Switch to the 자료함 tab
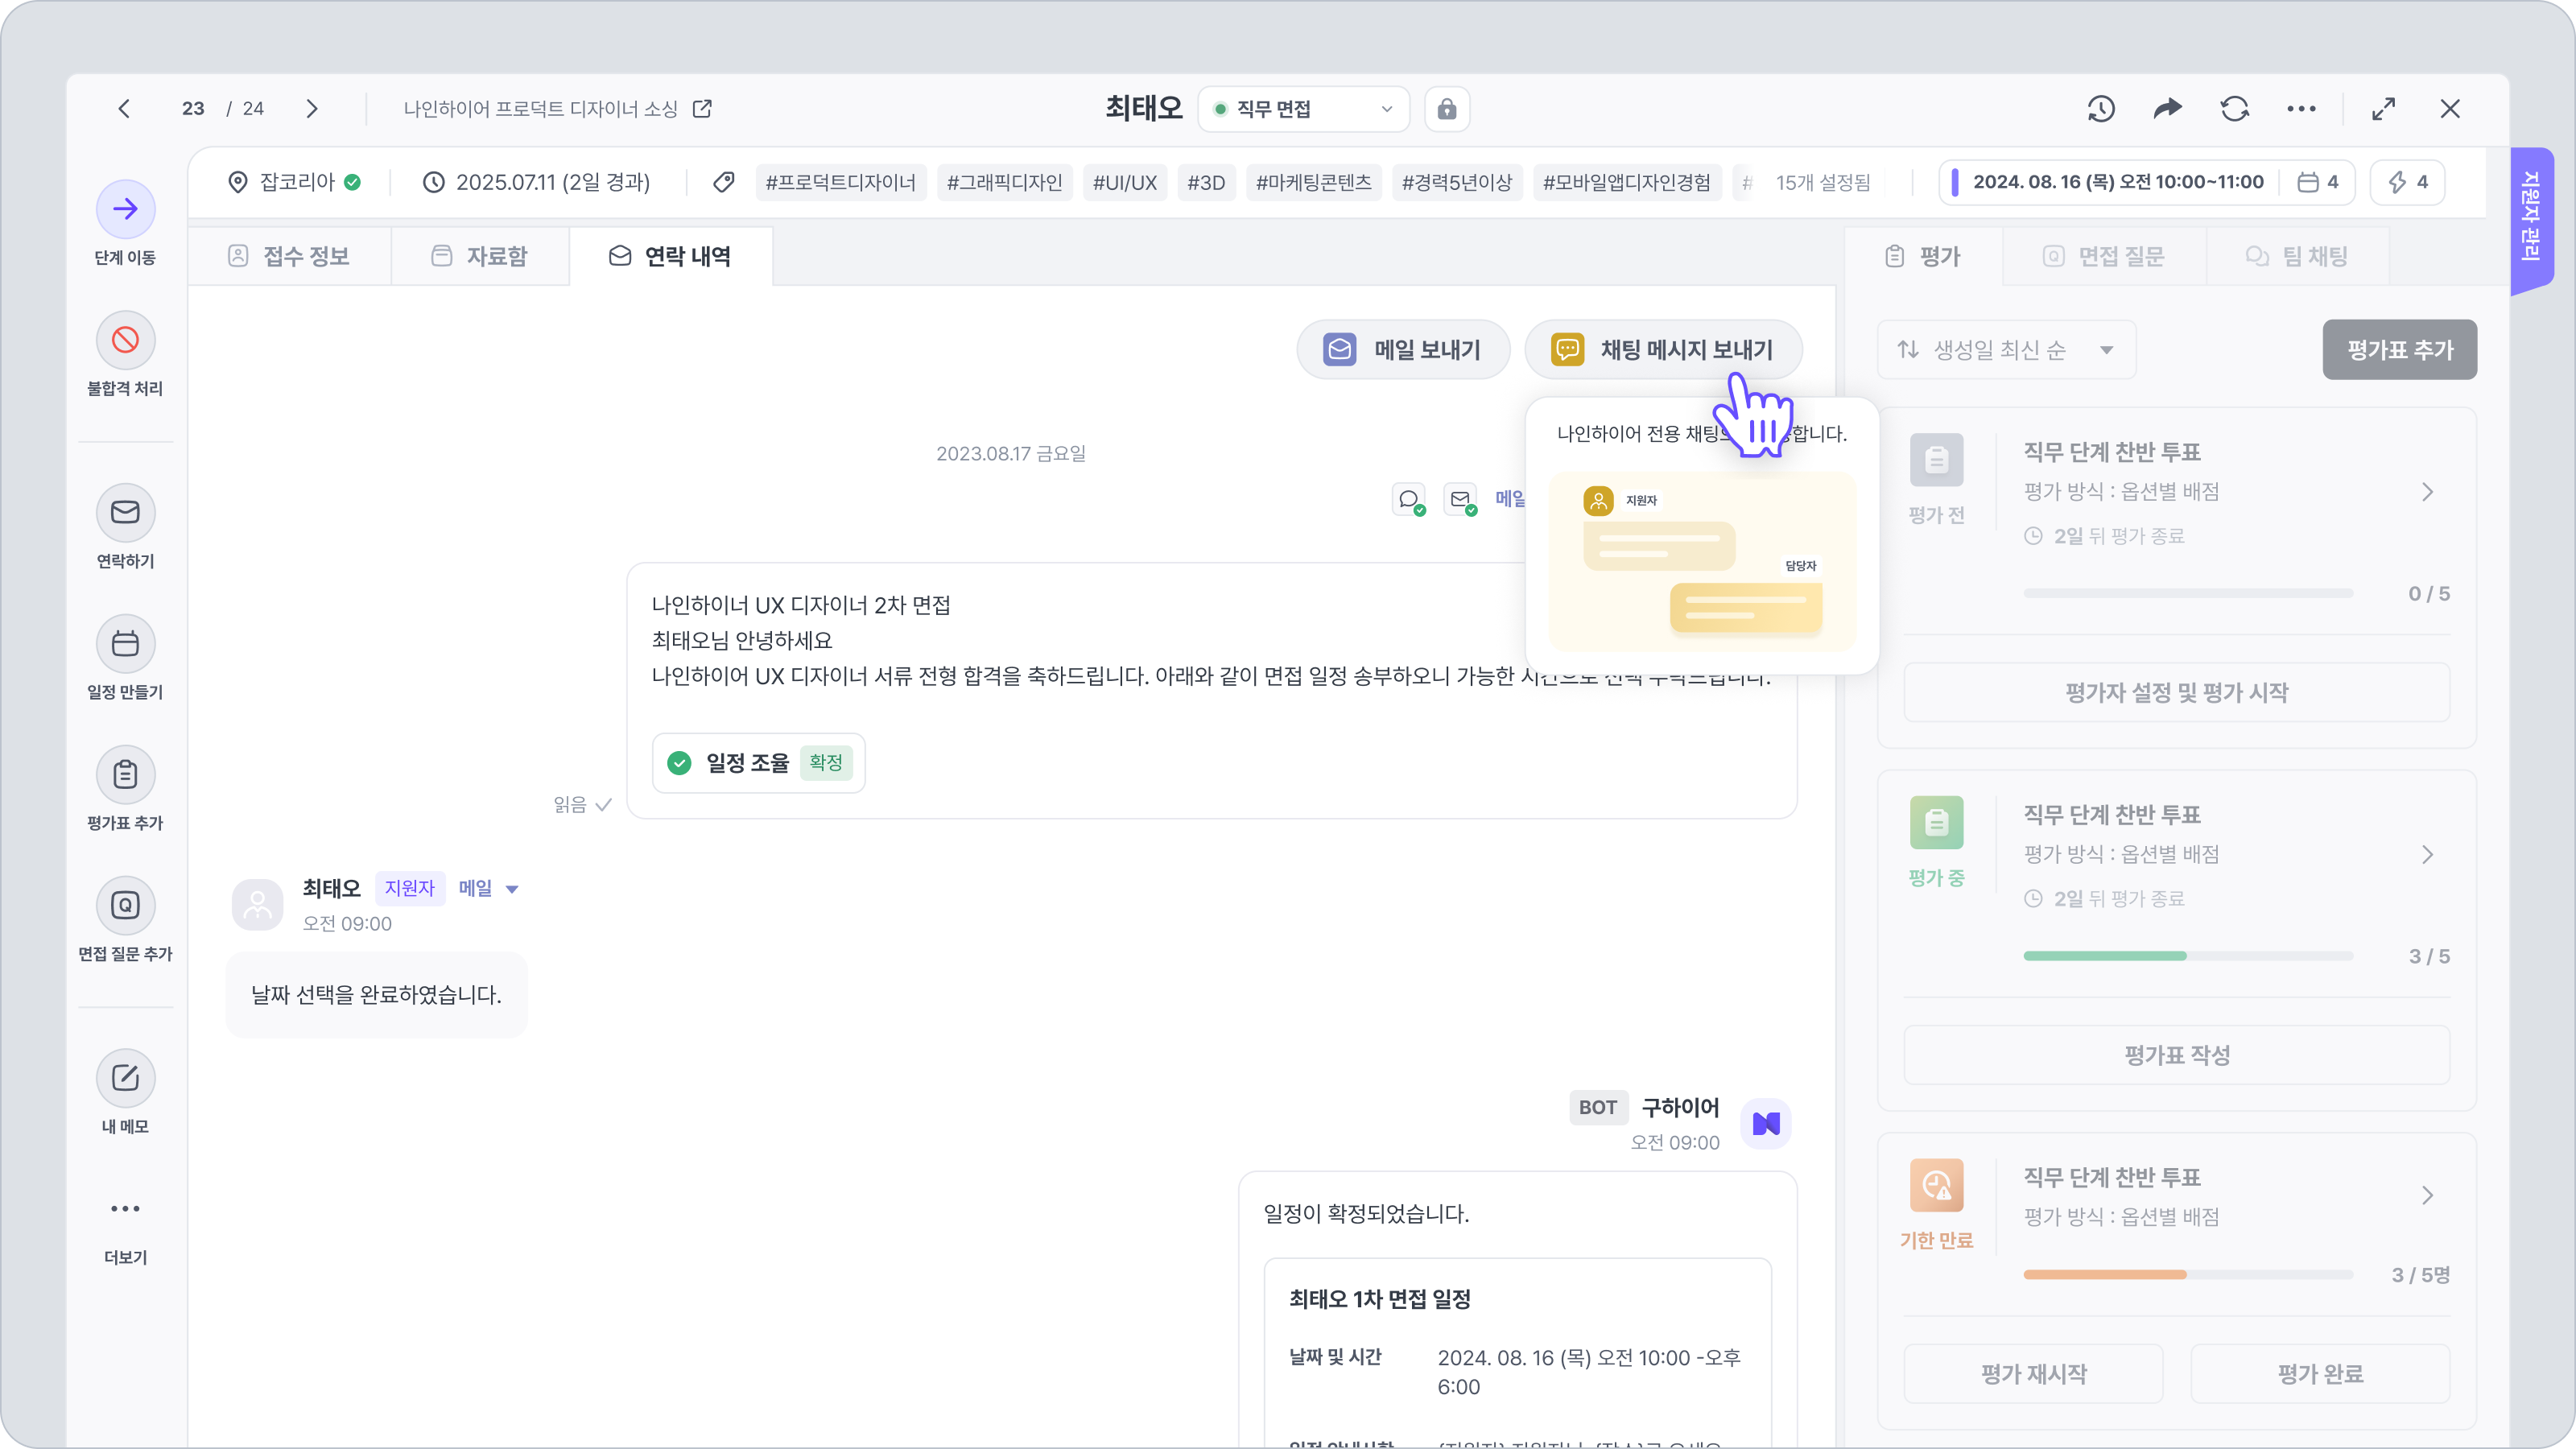The width and height of the screenshot is (2576, 1449). (x=480, y=256)
